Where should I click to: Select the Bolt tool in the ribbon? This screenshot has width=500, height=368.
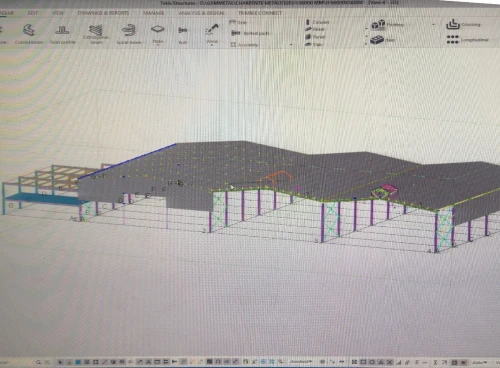click(x=183, y=34)
